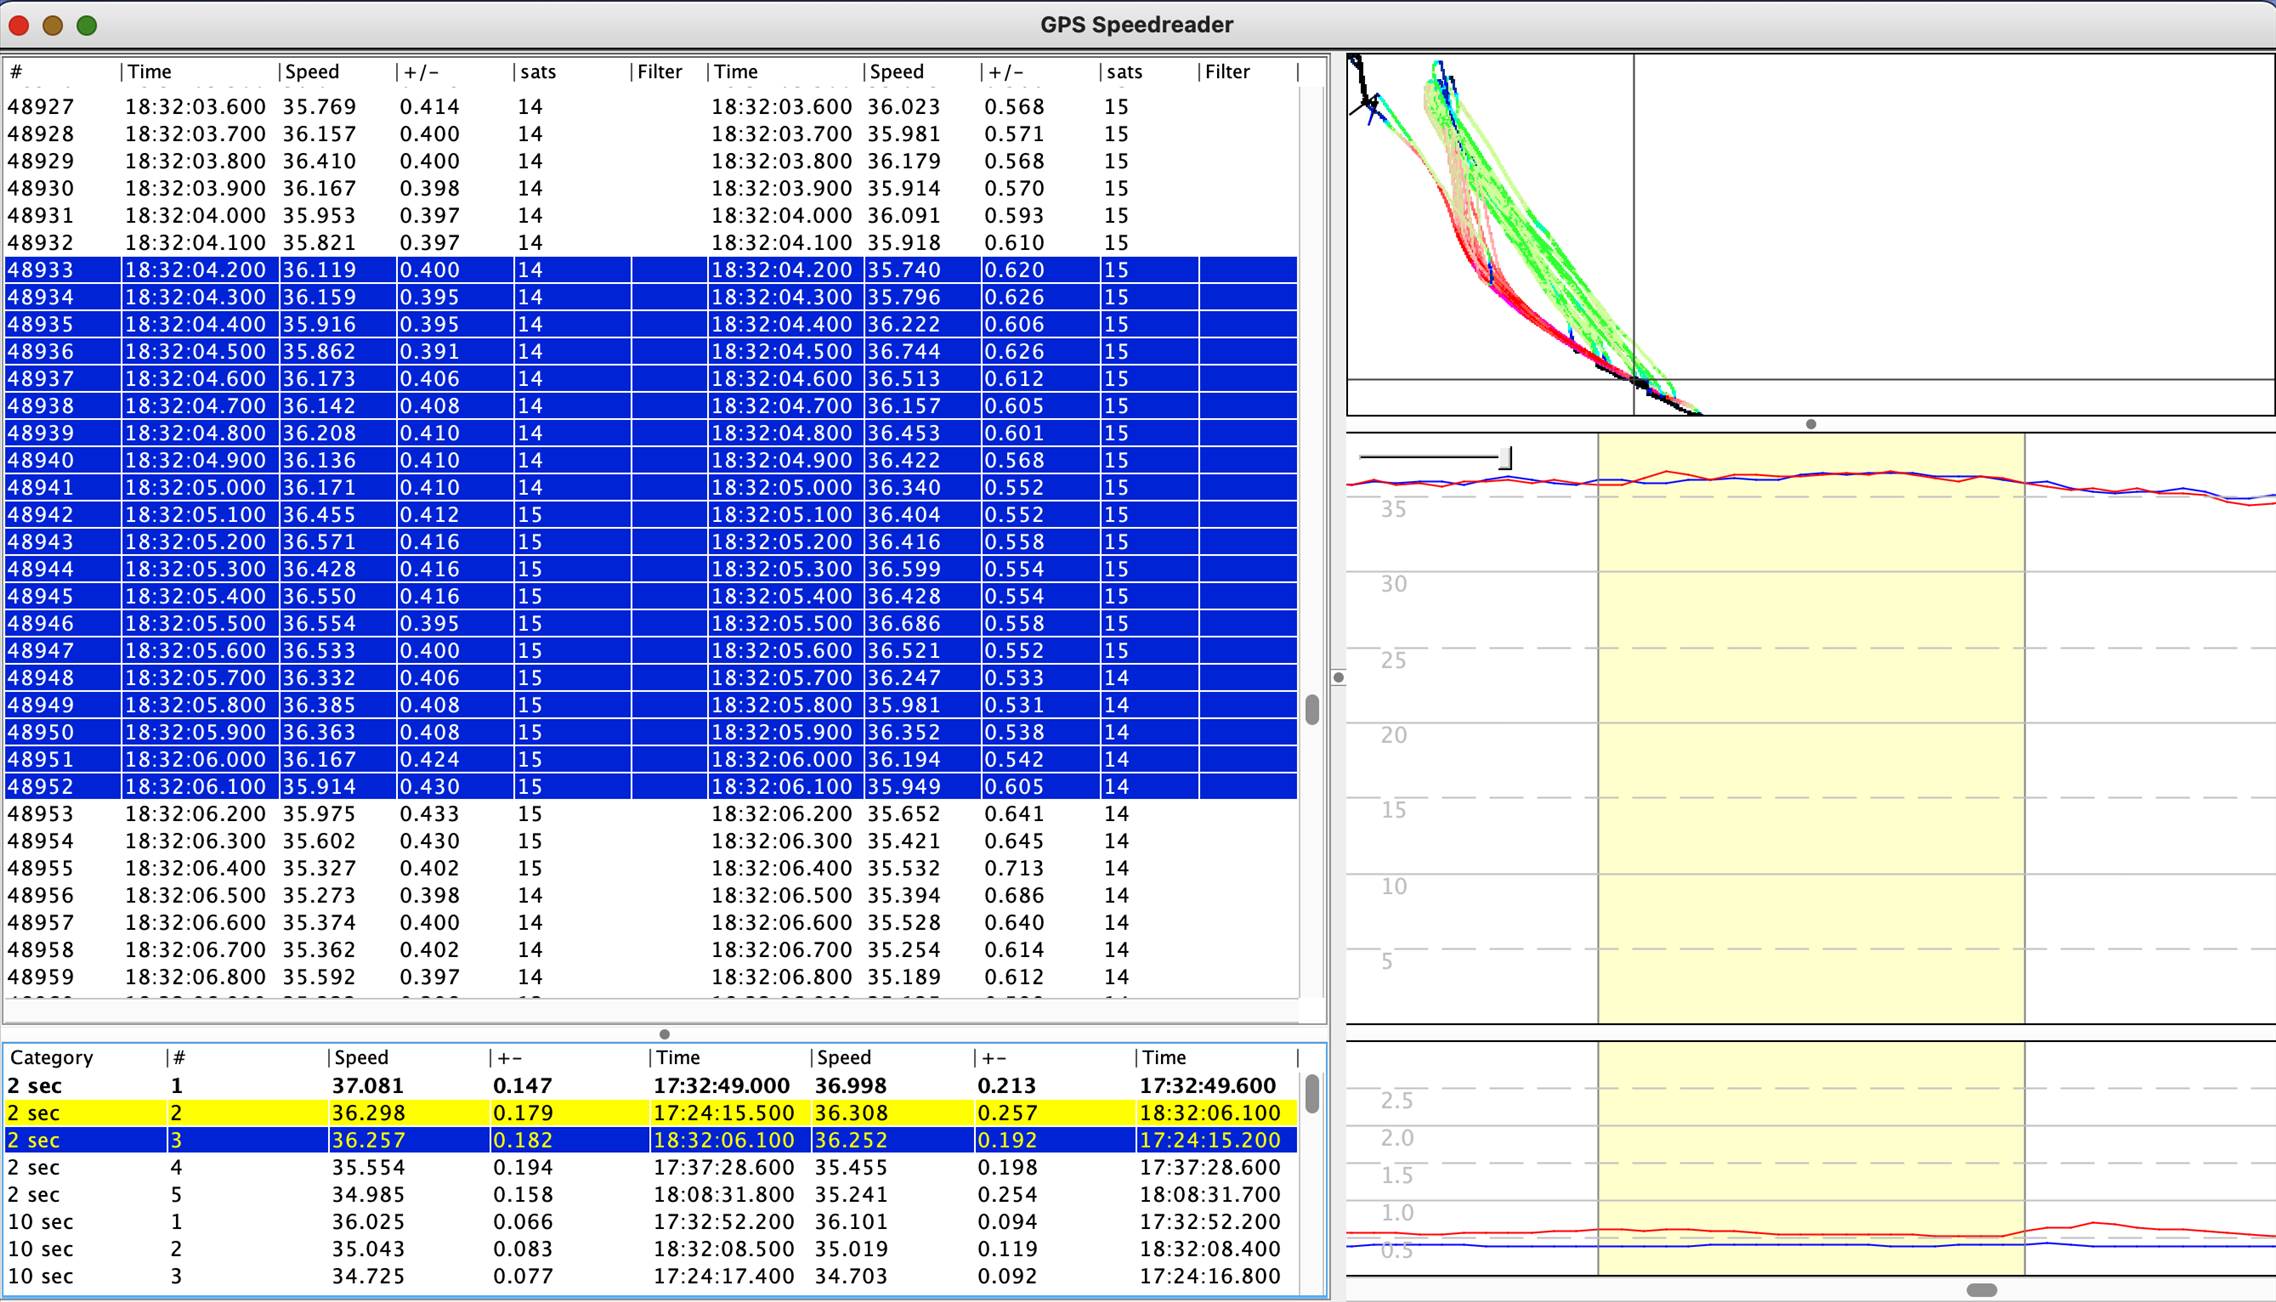Click the results table vertical scrollbar thumb

1312,1093
